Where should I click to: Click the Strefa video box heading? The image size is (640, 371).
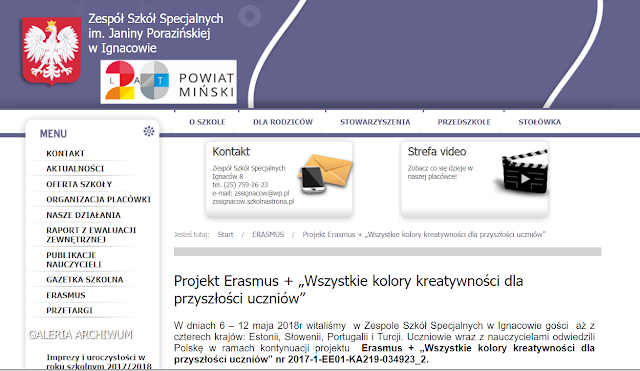(437, 151)
